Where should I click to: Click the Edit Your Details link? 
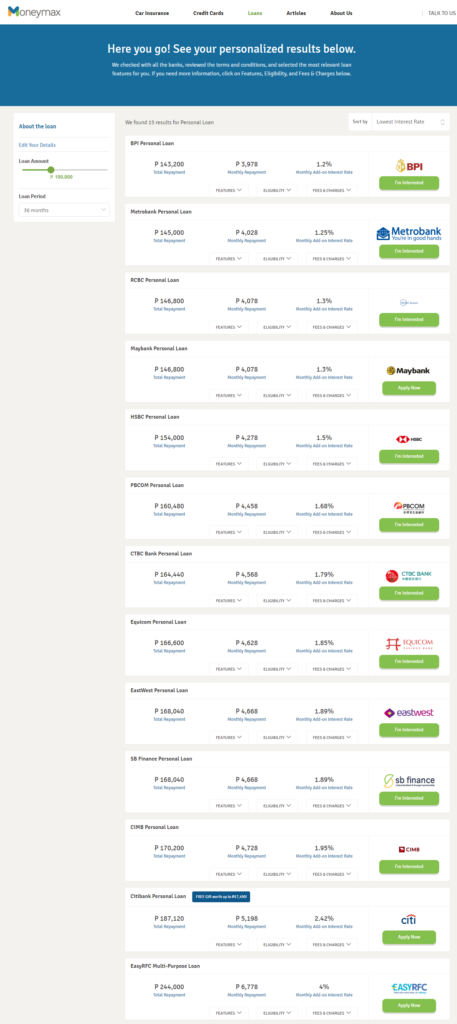coord(37,145)
